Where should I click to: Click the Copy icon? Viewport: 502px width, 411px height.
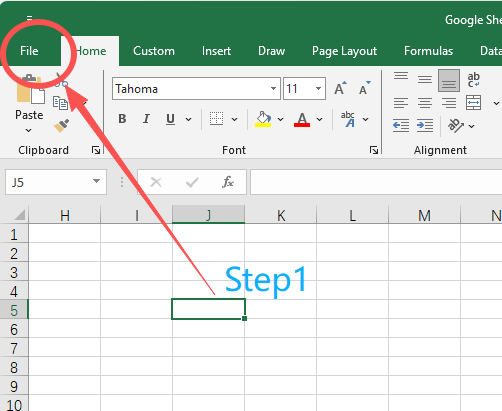pos(60,103)
